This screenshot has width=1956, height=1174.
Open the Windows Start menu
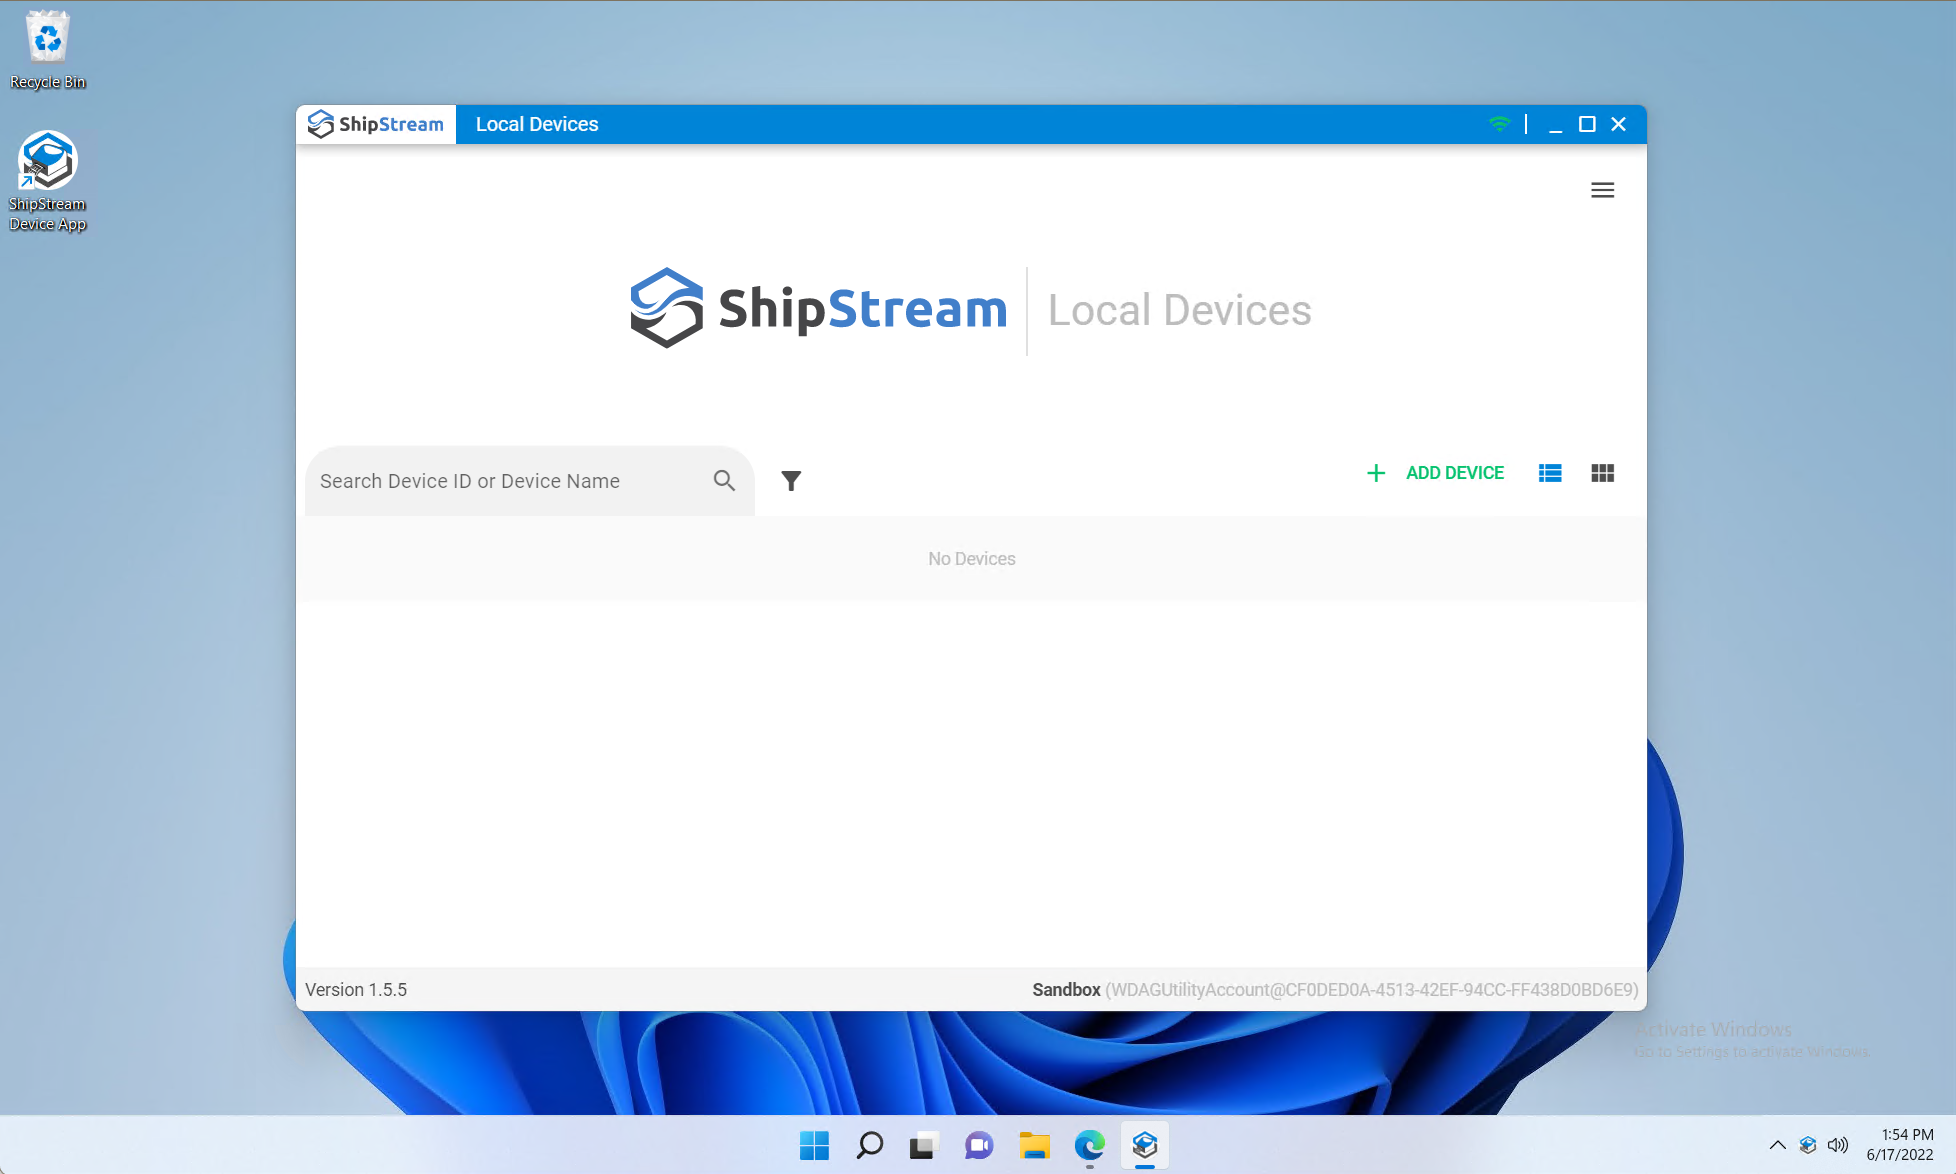814,1145
